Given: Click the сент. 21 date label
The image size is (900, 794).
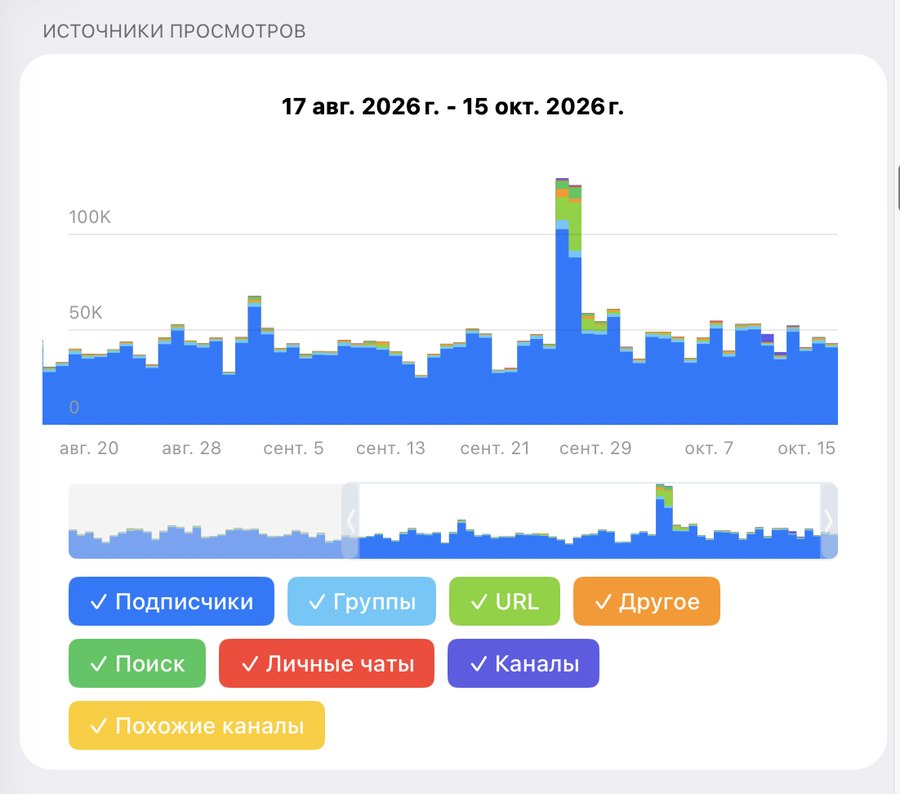Looking at the screenshot, I should point(495,448).
